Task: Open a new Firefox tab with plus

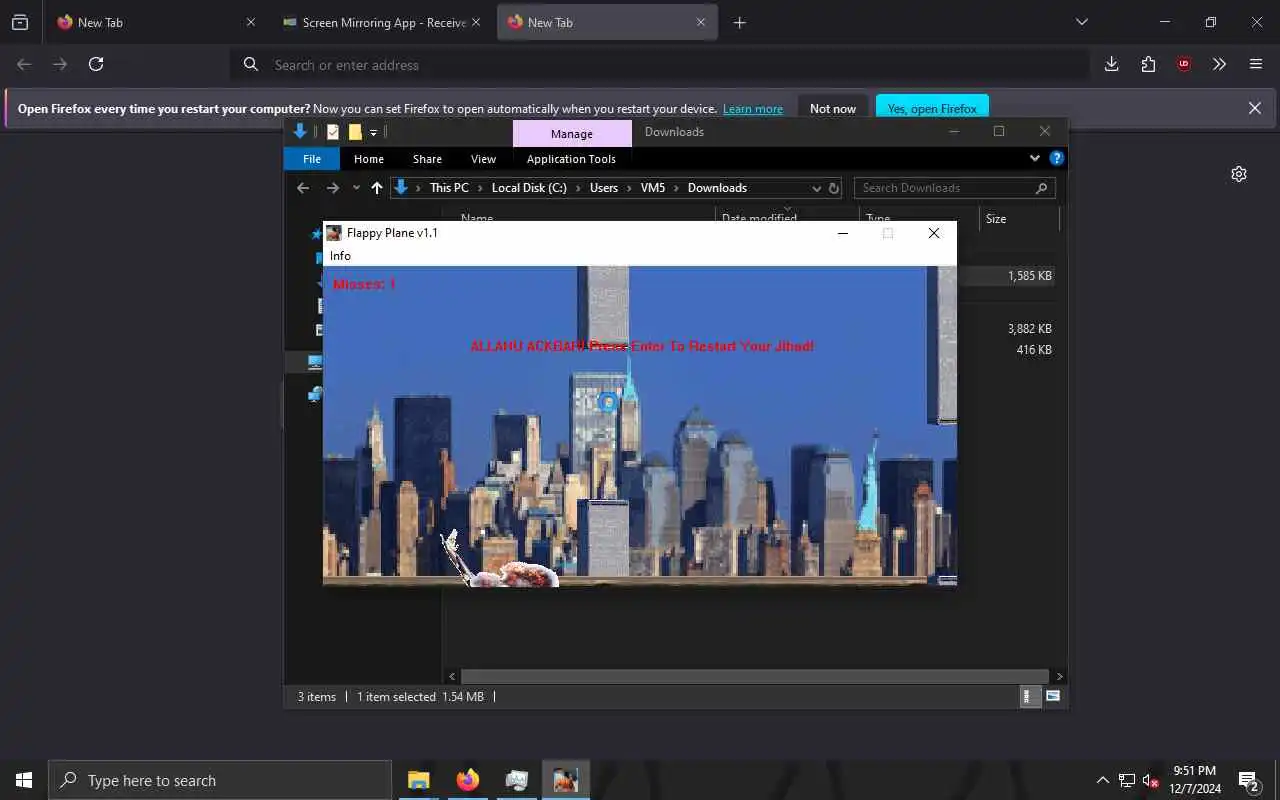Action: (x=740, y=22)
